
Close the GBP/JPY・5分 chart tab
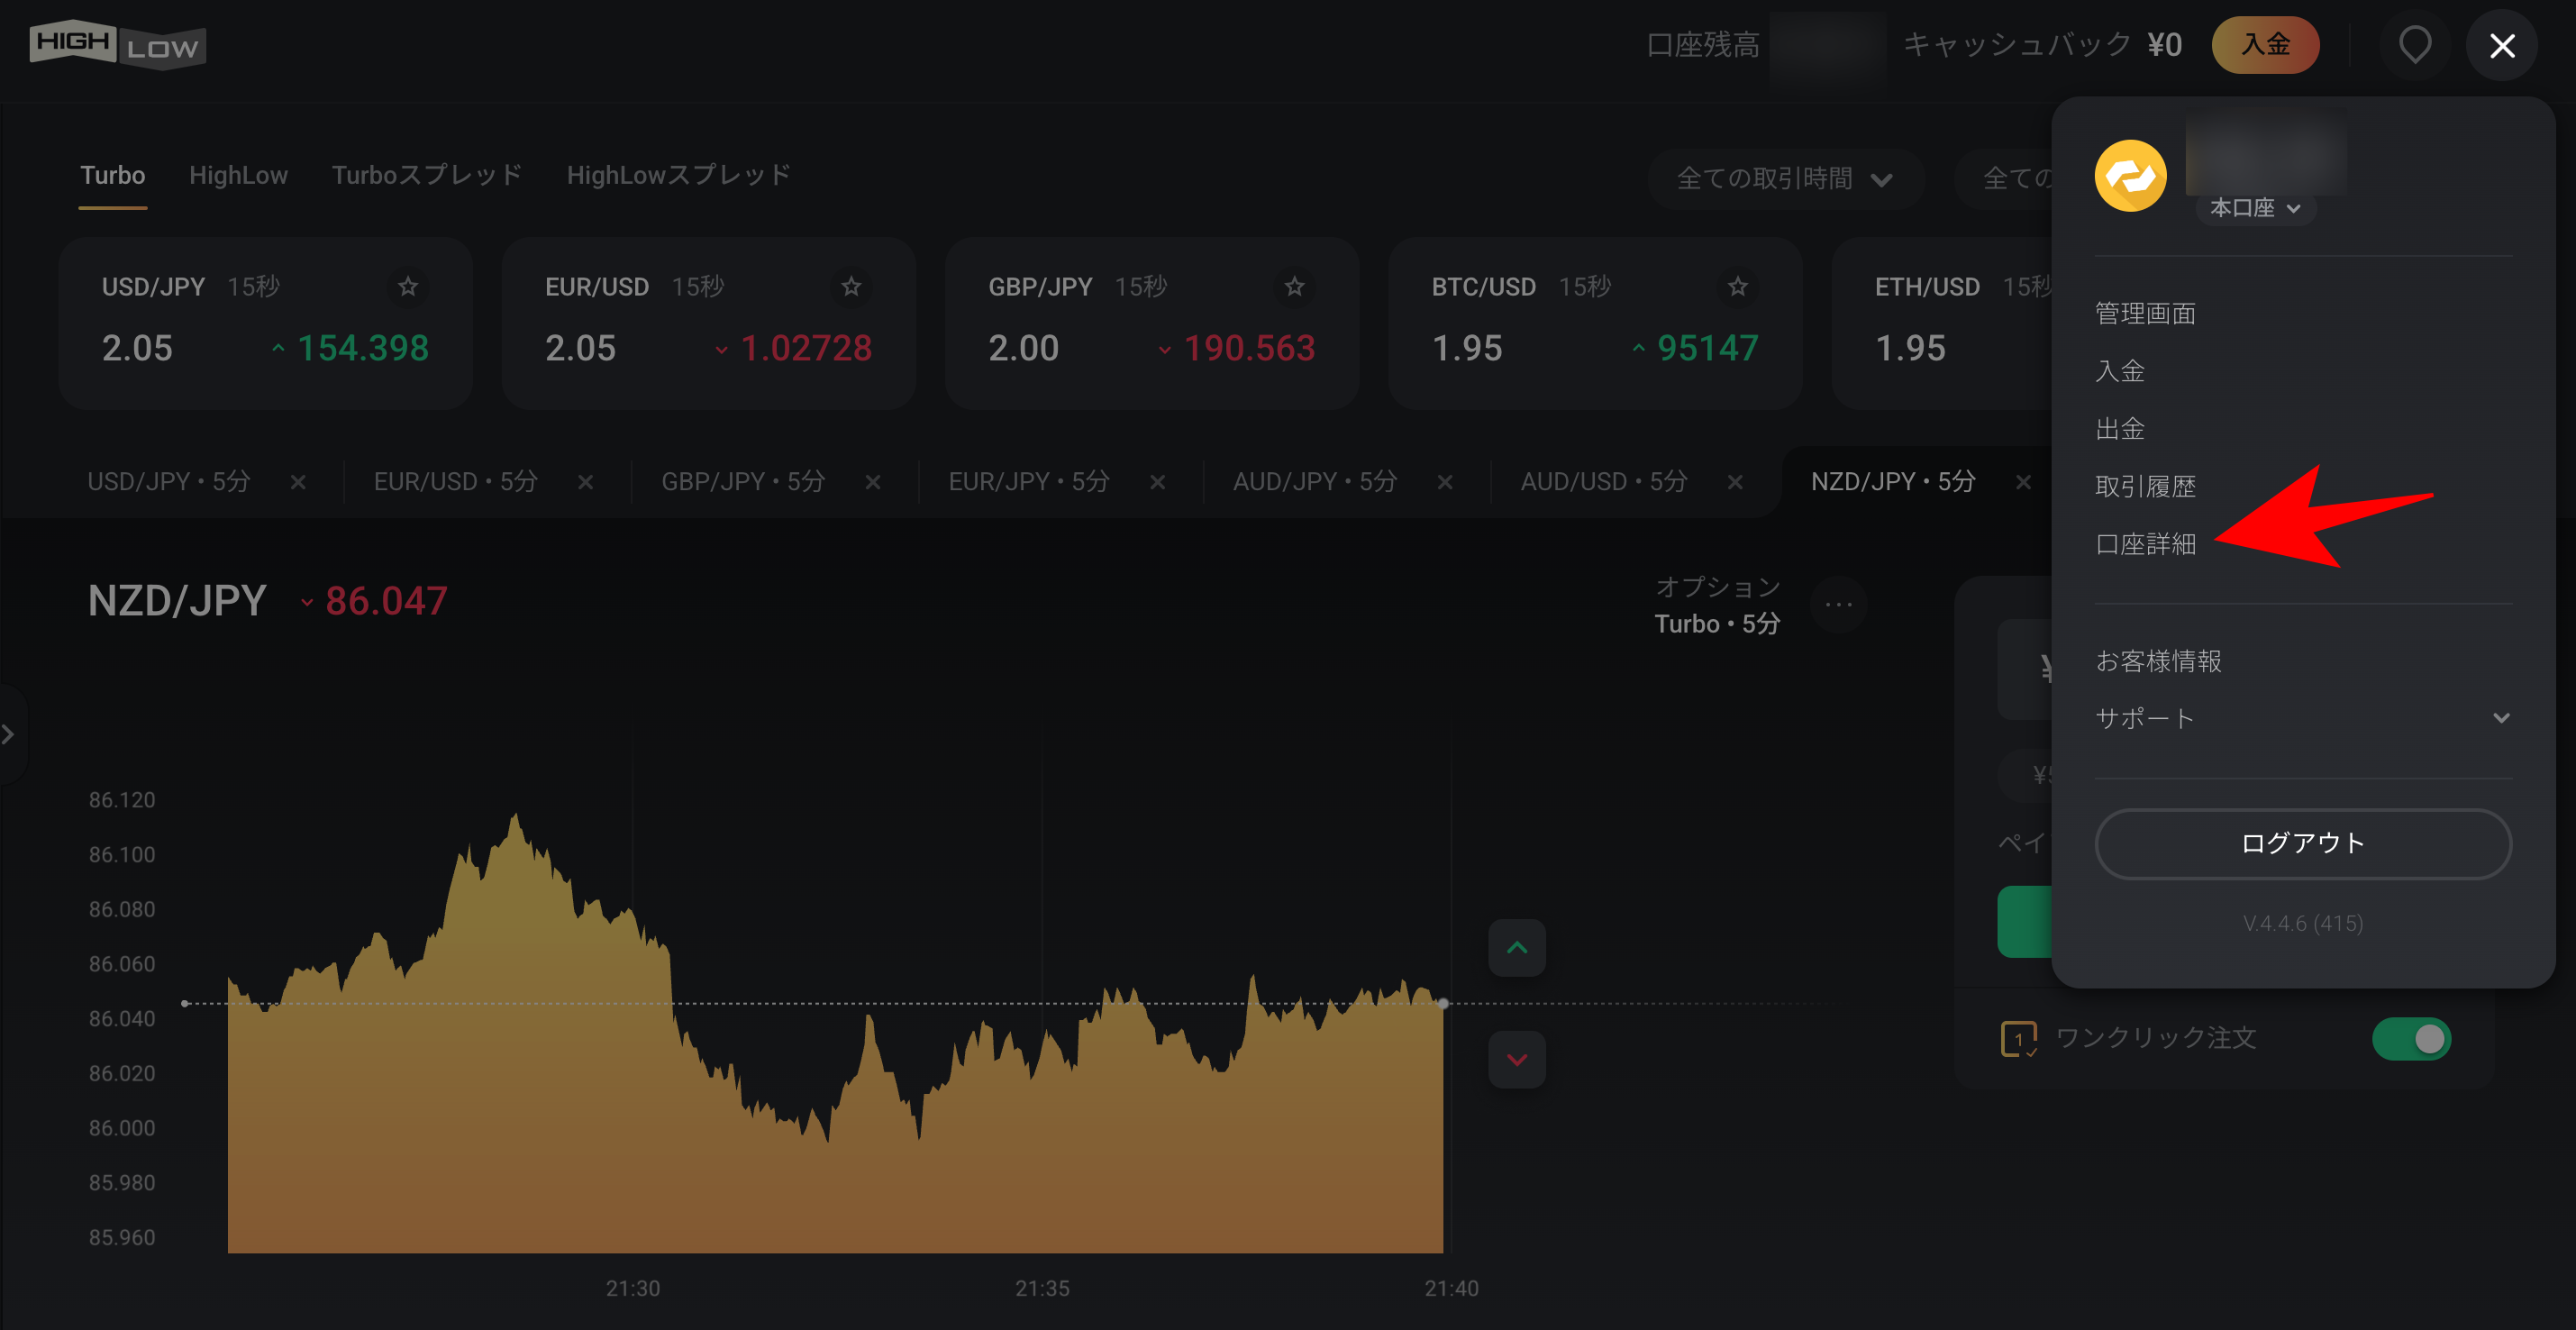[x=873, y=483]
